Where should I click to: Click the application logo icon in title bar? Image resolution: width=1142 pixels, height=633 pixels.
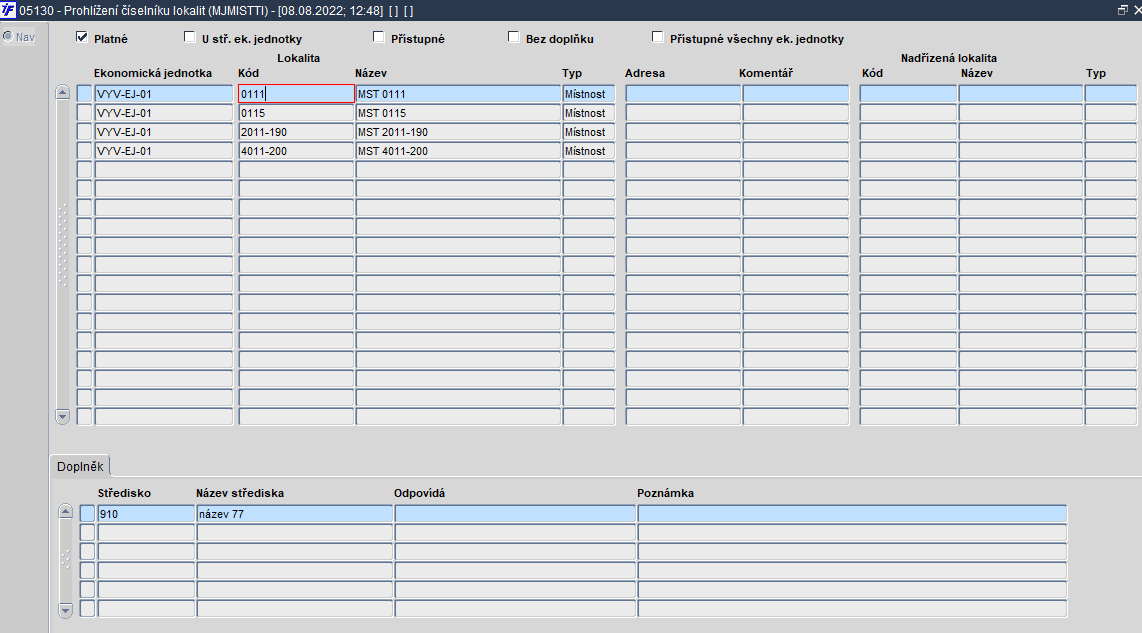[8, 10]
